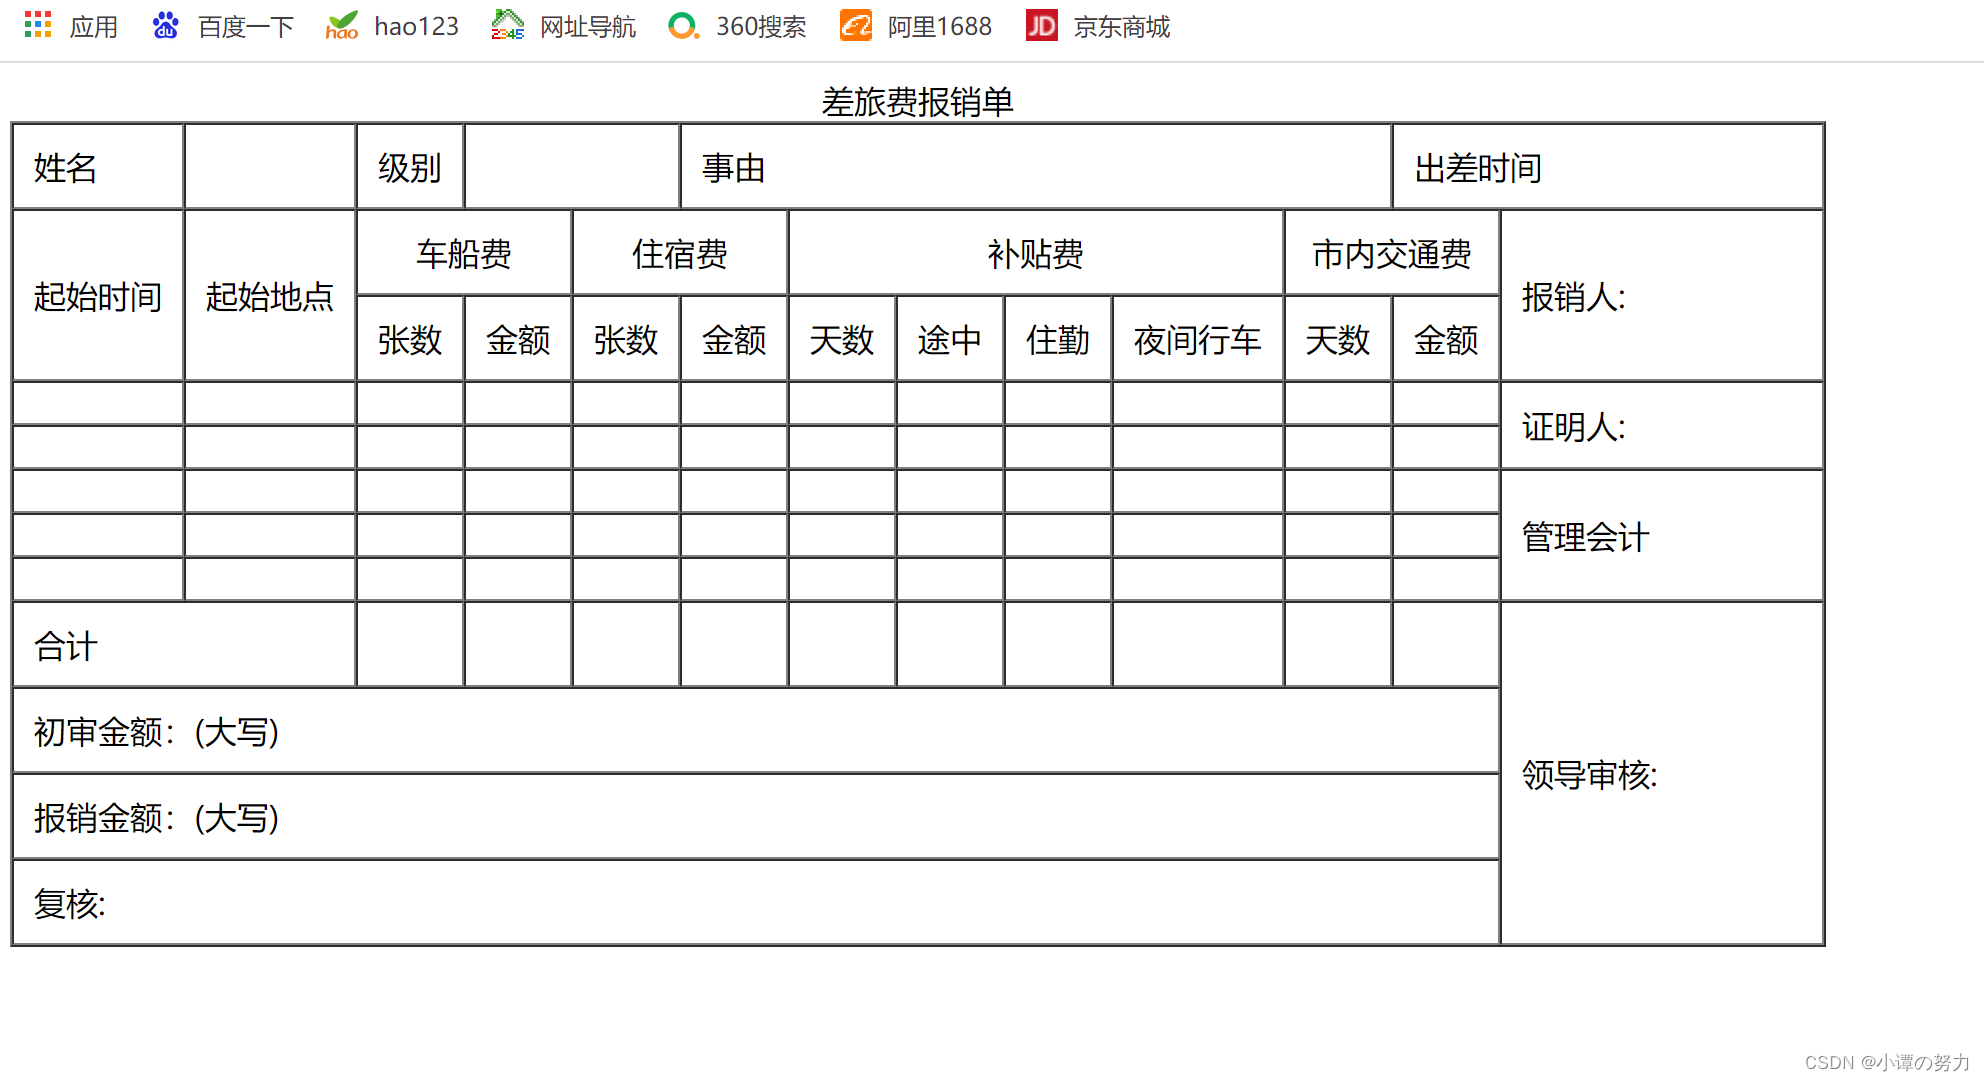Click the 报销人: cell

1662,296
